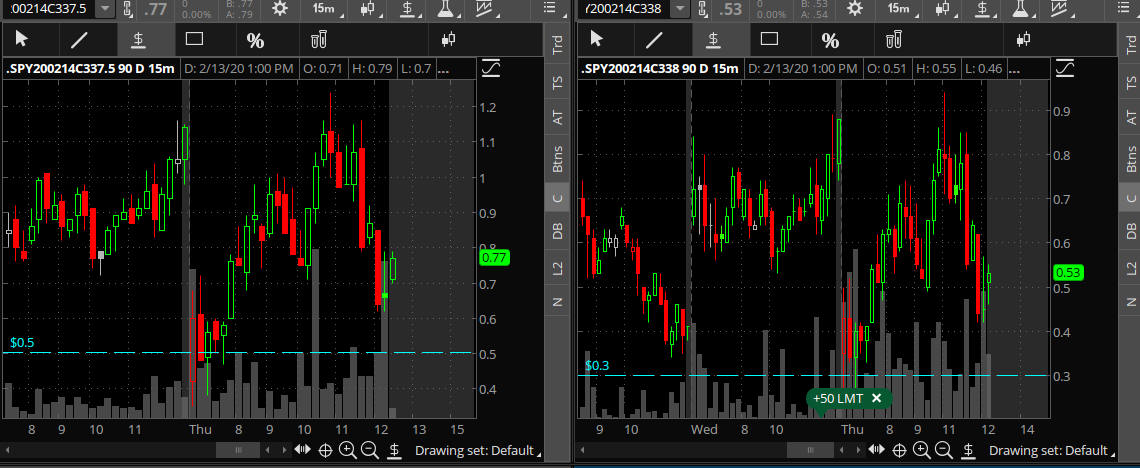Click the expand-time-axis arrows icon under the right chart

click(x=877, y=450)
